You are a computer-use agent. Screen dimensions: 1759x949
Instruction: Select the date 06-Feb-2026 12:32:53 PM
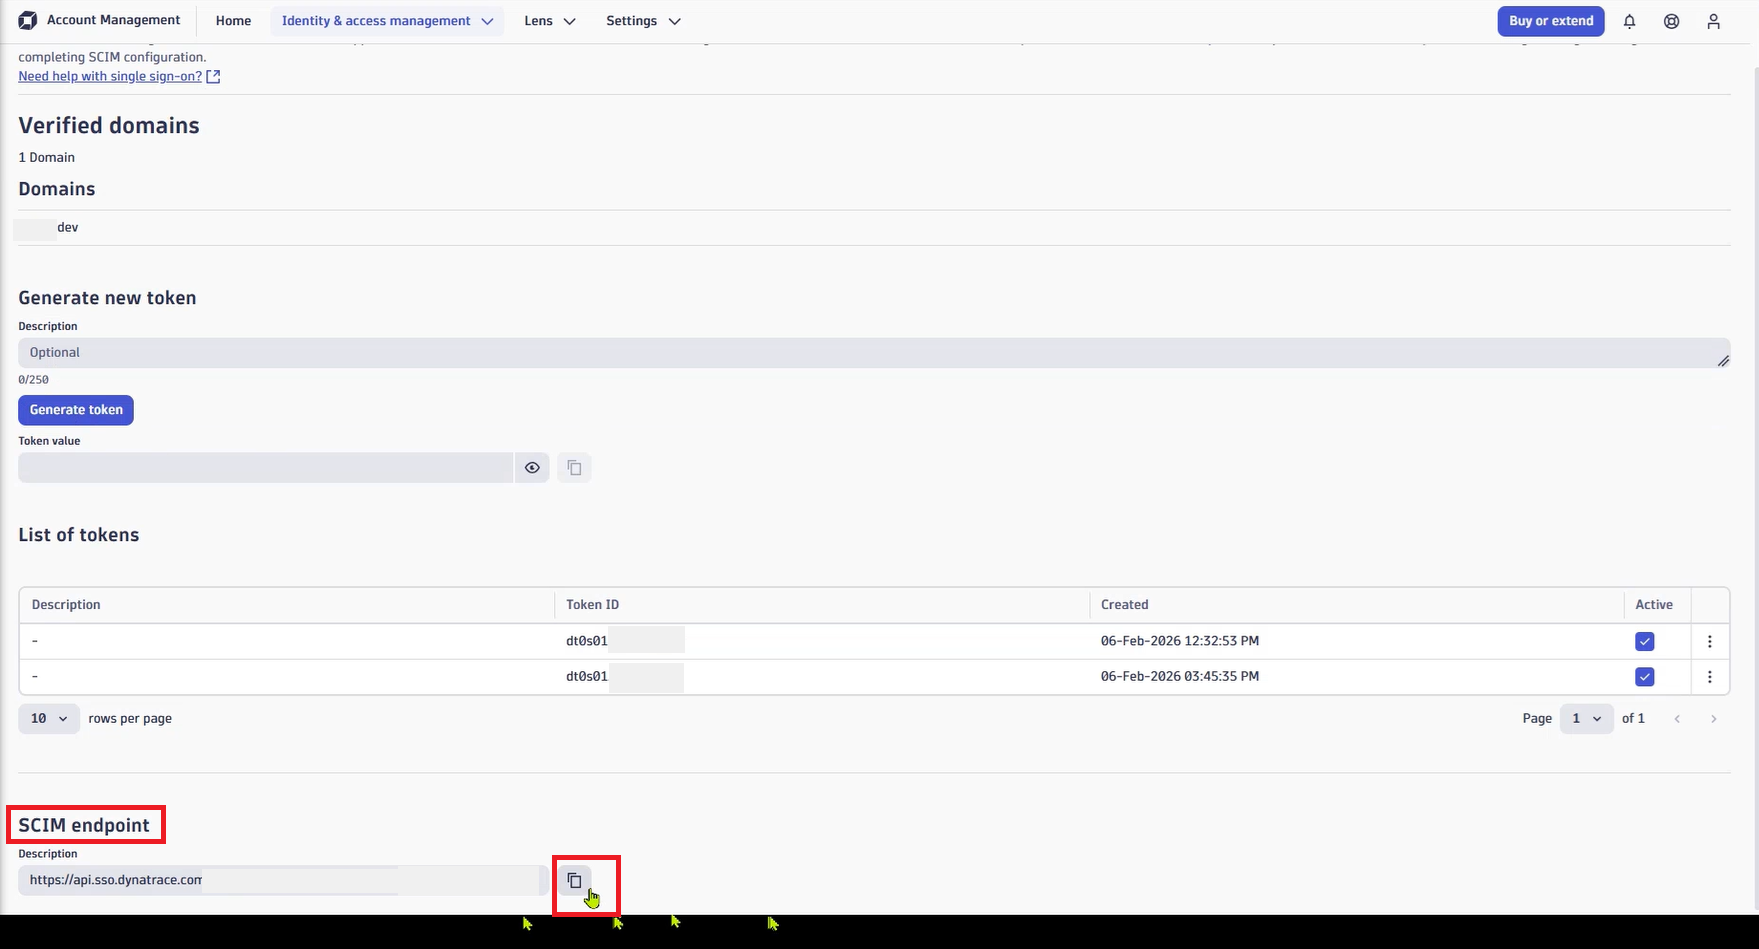pos(1179,641)
